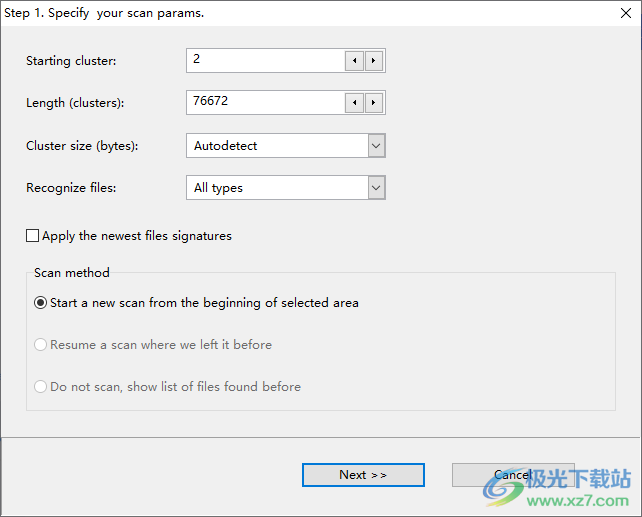This screenshot has height=517, width=642.
Task: Focus the Length (clusters) input field
Action: click(265, 102)
